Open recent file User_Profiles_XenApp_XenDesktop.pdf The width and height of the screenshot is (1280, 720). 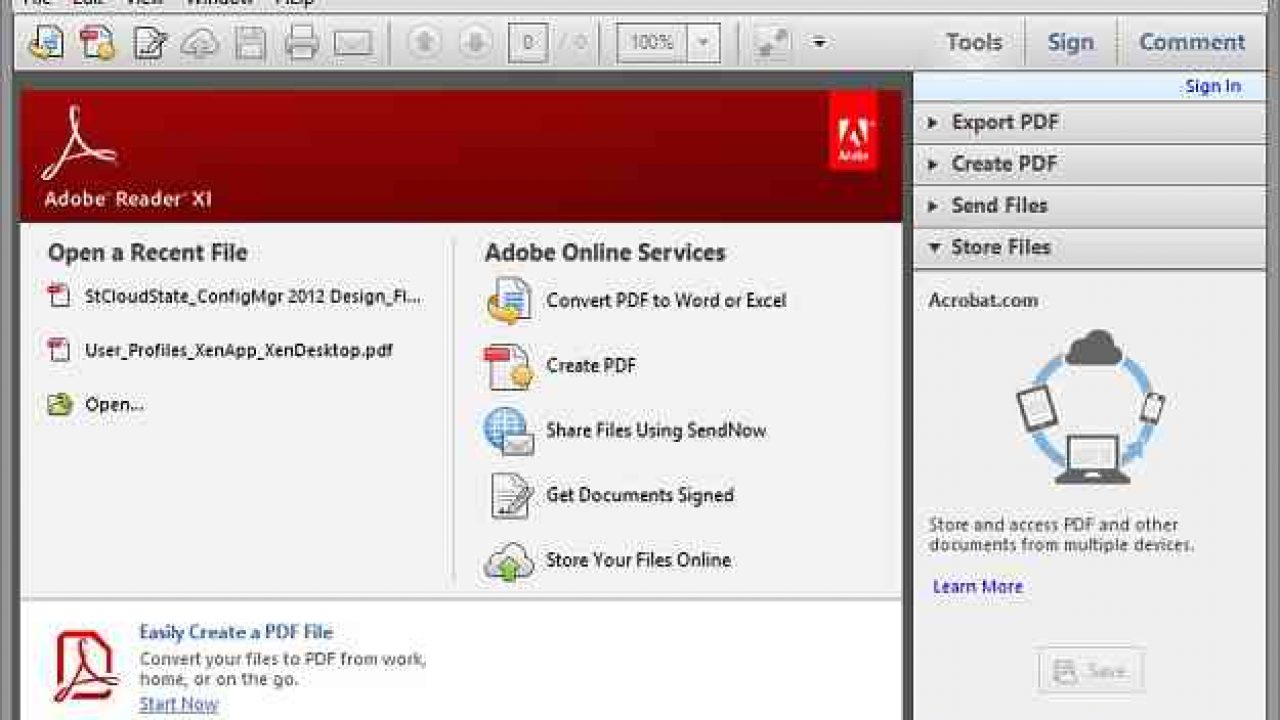(239, 350)
